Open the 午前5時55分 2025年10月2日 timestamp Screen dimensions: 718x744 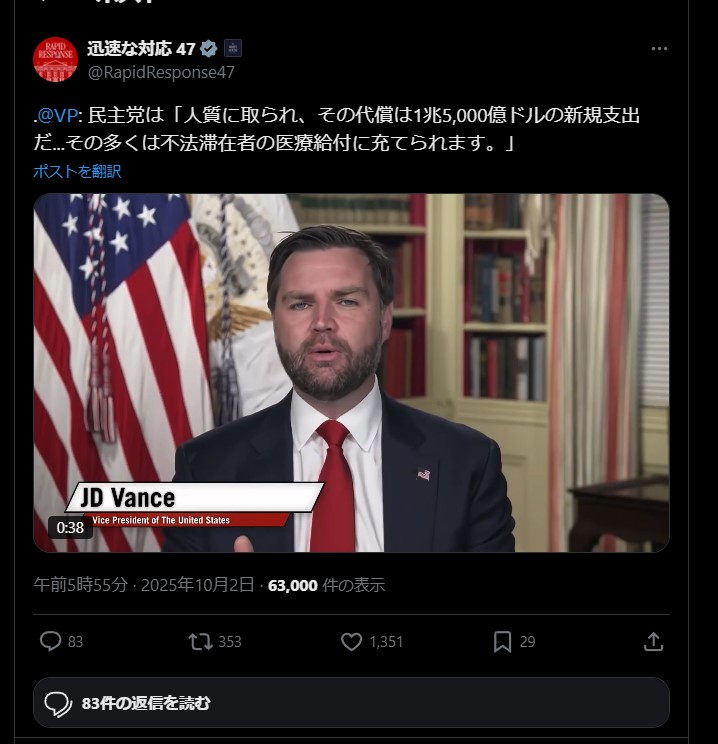(144, 585)
